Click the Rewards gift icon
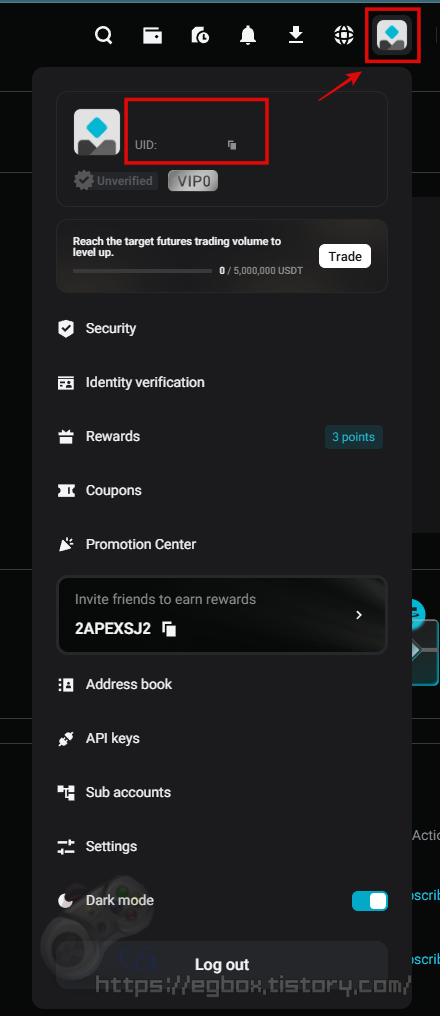440x1016 pixels. click(x=66, y=437)
